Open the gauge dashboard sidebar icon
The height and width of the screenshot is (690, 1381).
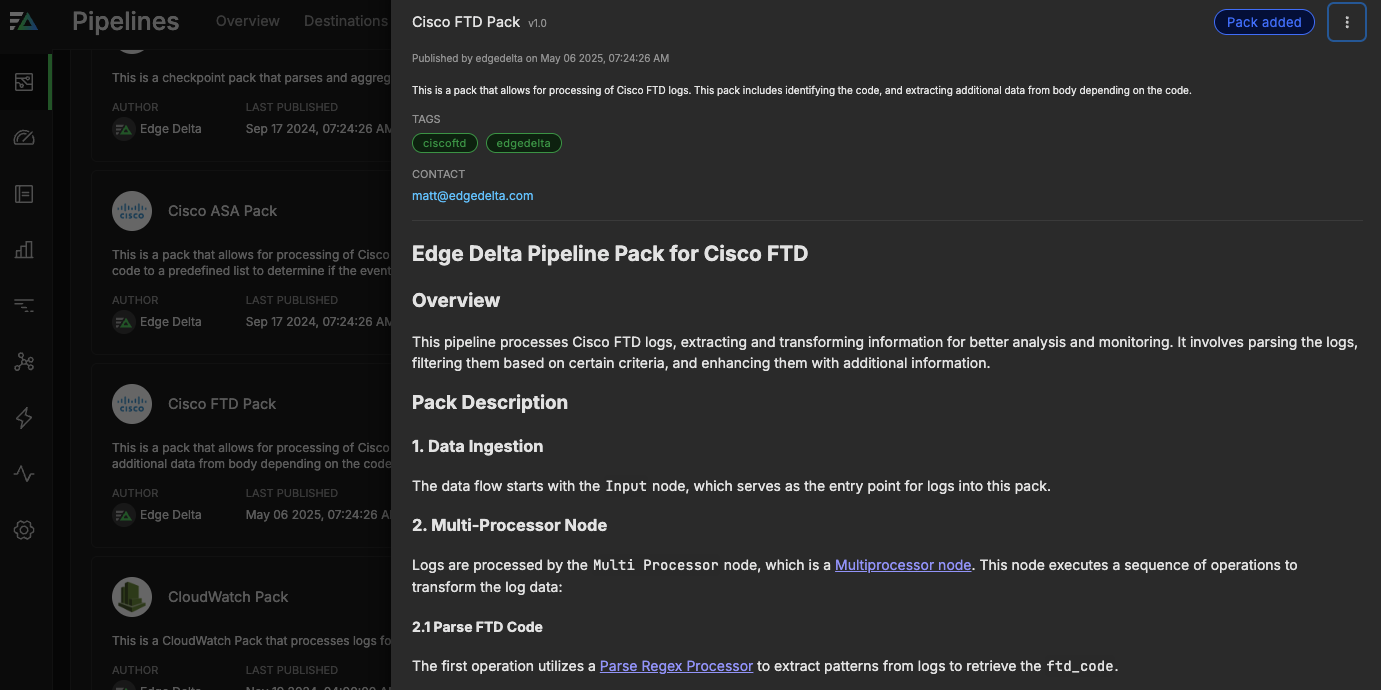point(24,138)
